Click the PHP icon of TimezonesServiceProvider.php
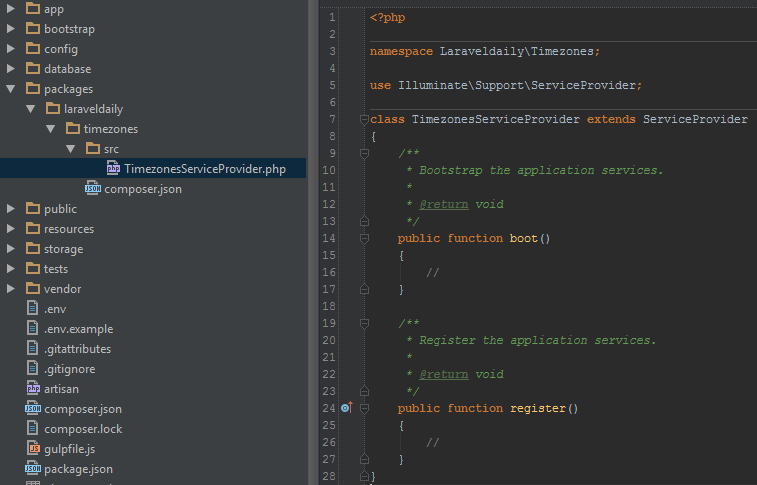Viewport: 757px width, 485px height. 113,169
